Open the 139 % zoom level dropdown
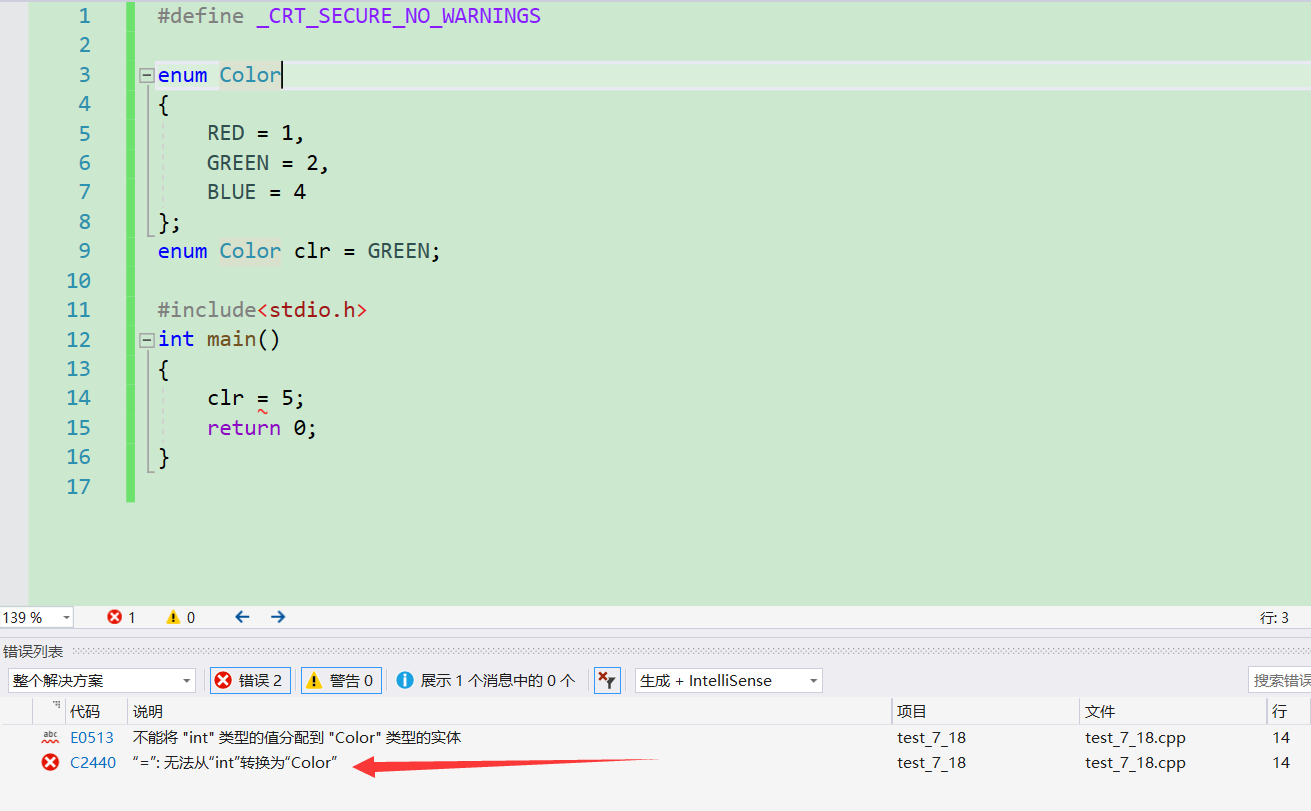 (66, 618)
